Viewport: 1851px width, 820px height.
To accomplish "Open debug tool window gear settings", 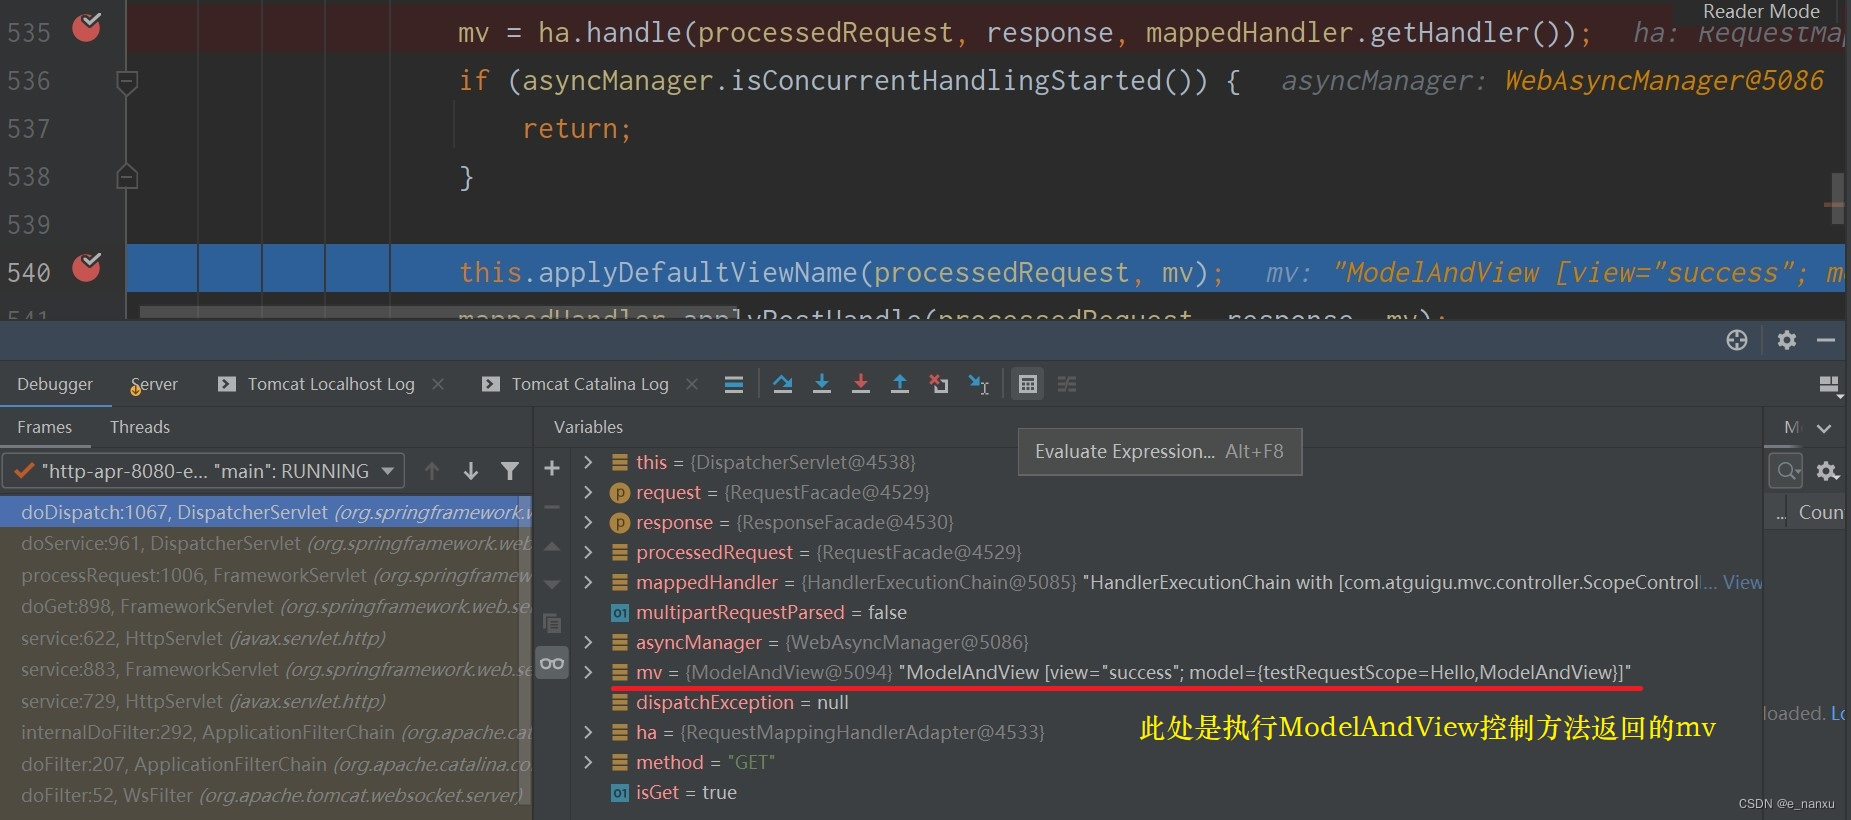I will 1787,340.
